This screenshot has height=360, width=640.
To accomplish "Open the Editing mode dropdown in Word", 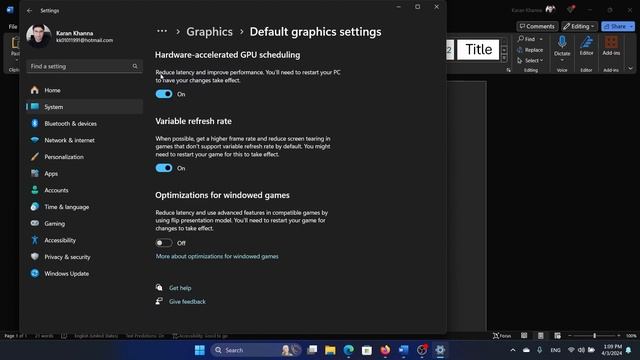I will pos(579,27).
